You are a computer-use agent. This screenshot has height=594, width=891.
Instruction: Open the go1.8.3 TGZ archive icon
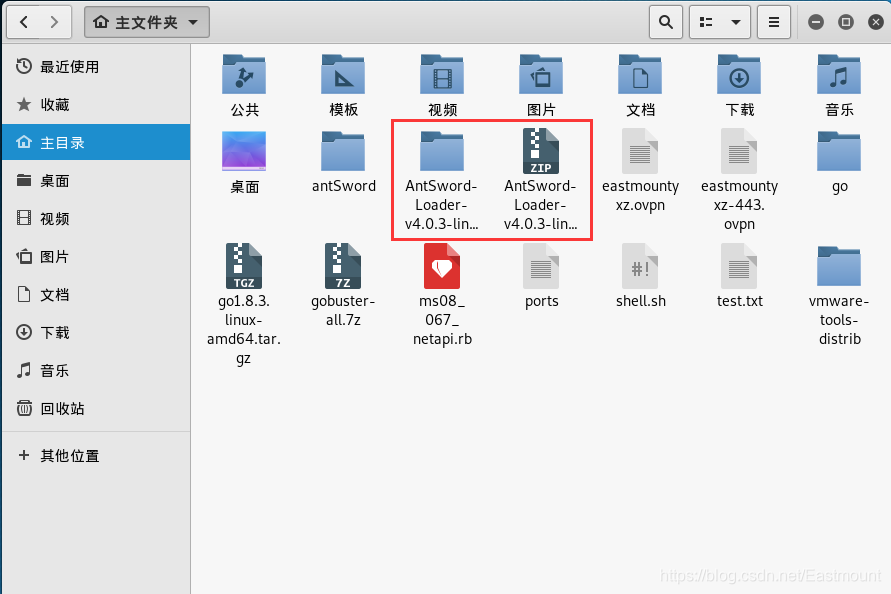pyautogui.click(x=243, y=267)
